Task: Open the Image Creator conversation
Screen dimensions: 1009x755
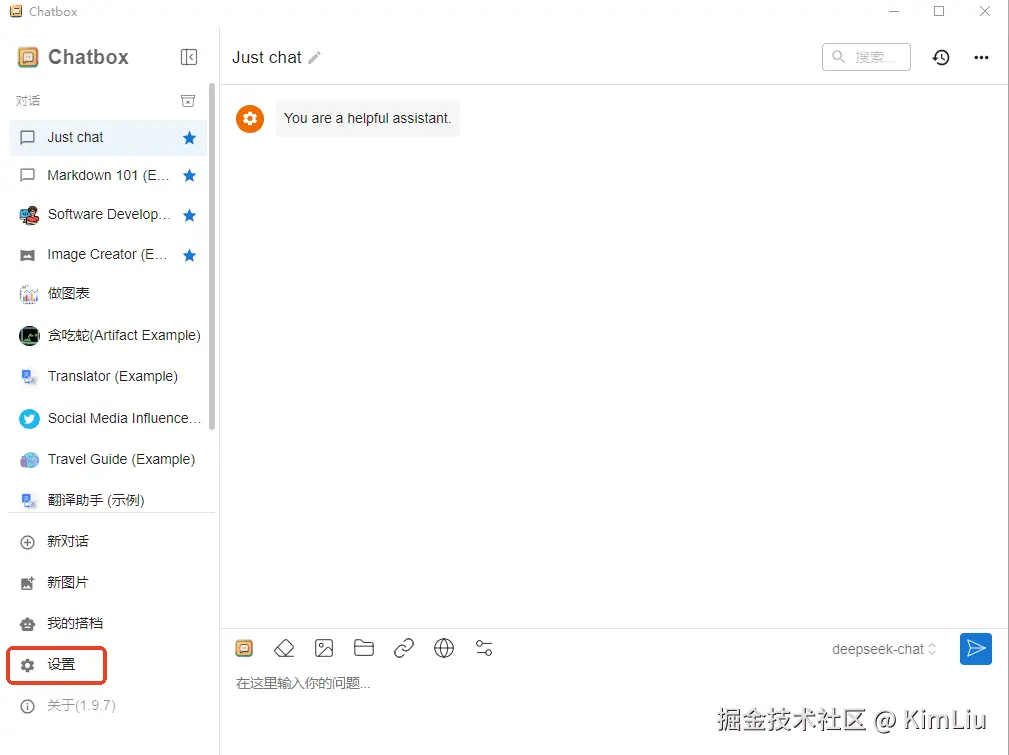Action: point(108,255)
